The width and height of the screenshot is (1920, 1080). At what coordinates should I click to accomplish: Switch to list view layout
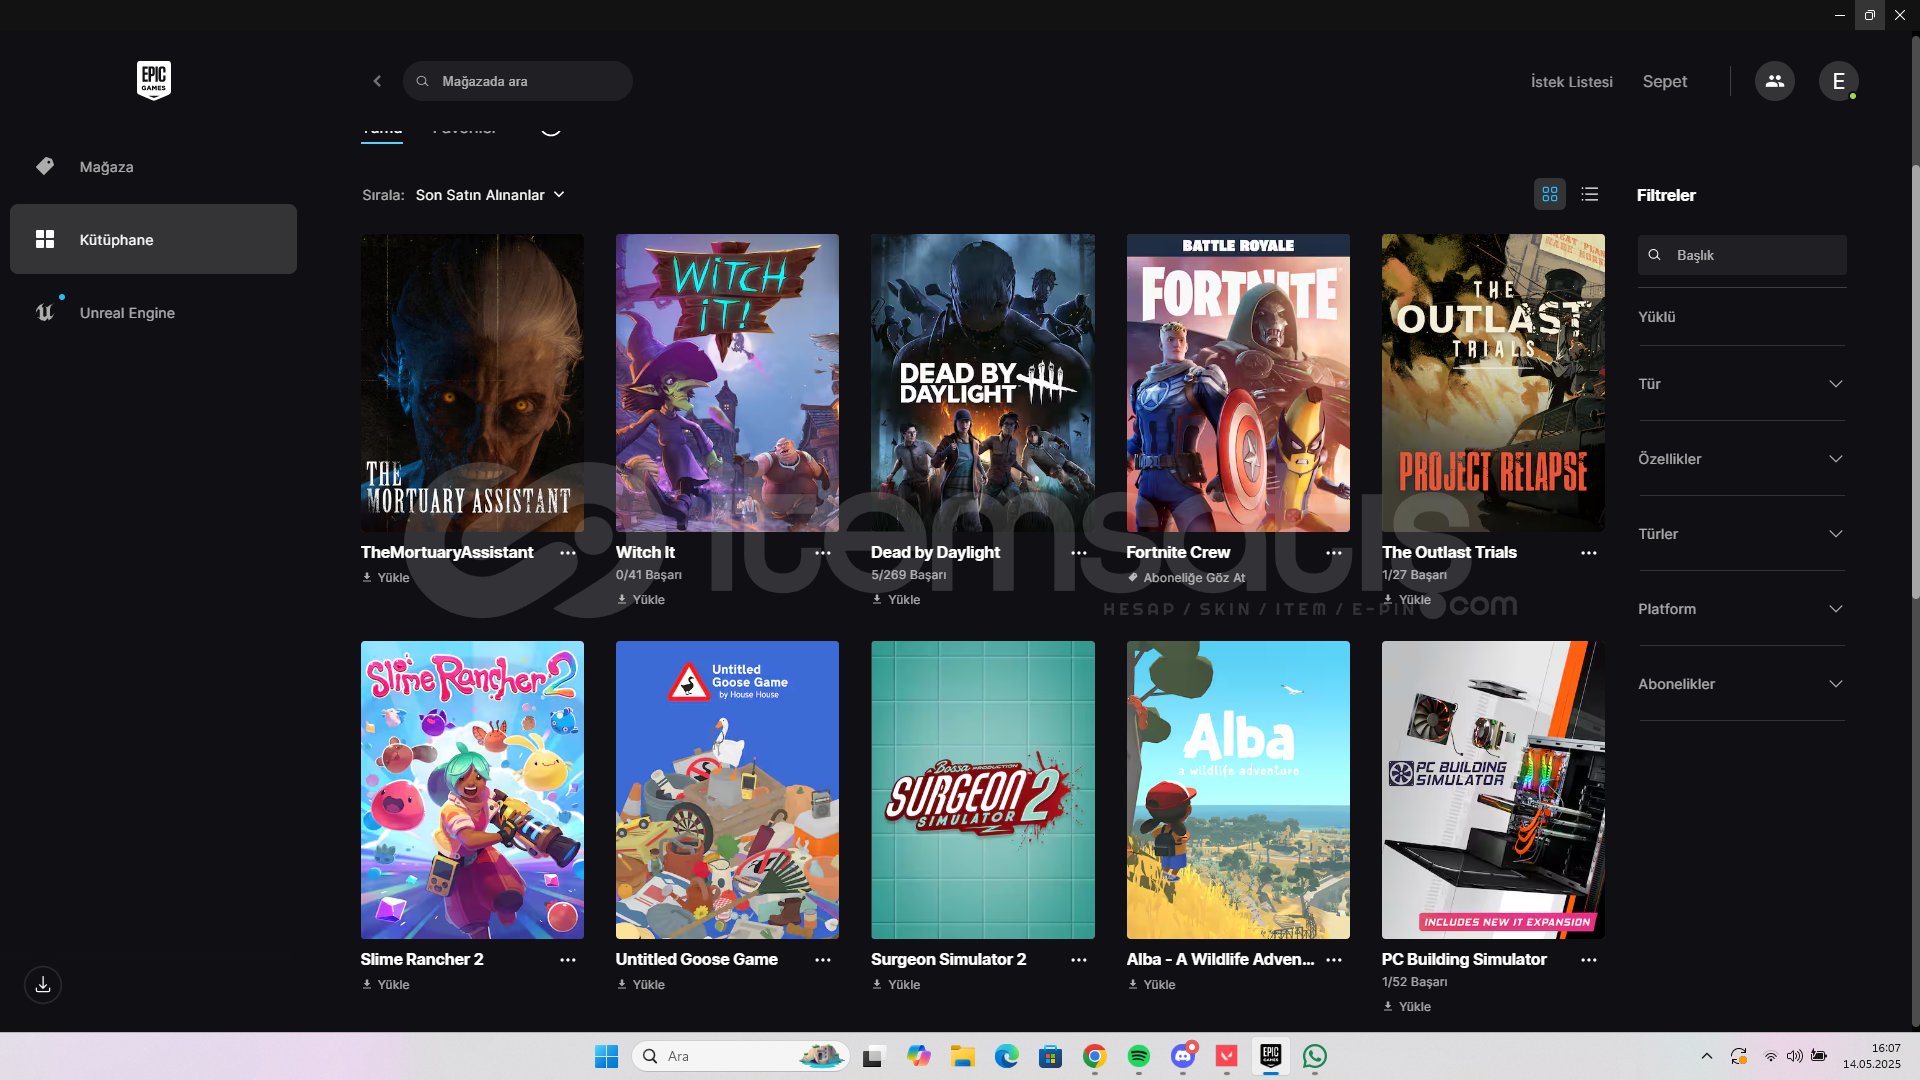click(1590, 194)
